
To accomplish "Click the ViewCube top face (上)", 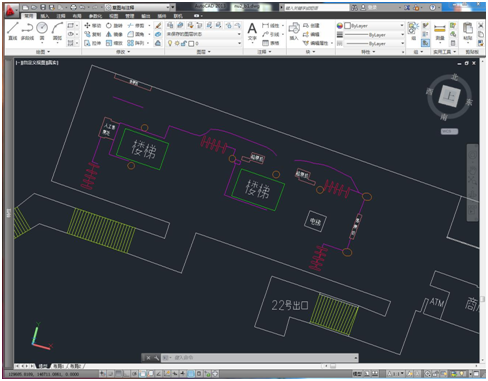I will click(x=449, y=96).
